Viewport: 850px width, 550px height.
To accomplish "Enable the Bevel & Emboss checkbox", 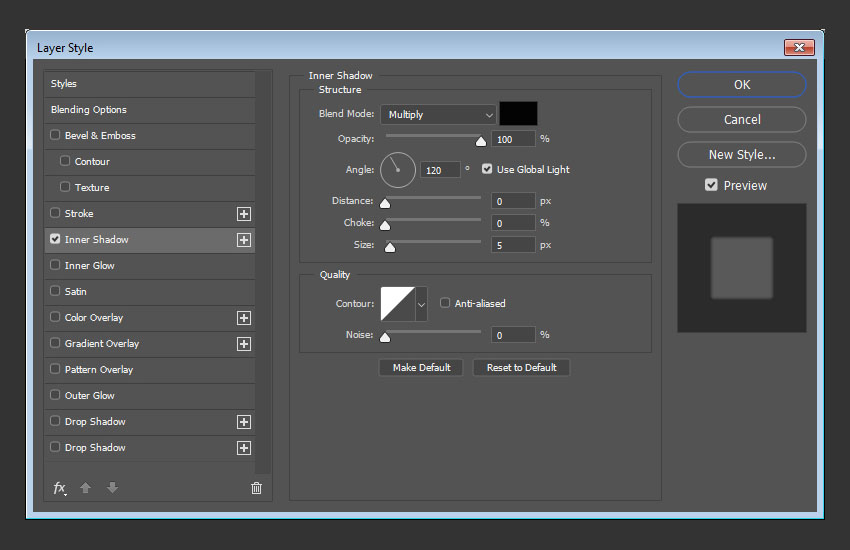I will coord(55,136).
